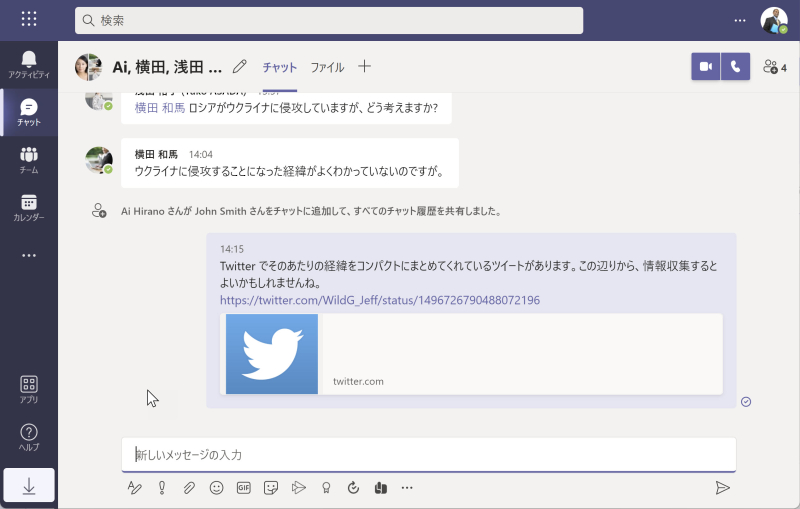Switch to the チャット tab
The width and height of the screenshot is (800, 509).
pyautogui.click(x=280, y=67)
